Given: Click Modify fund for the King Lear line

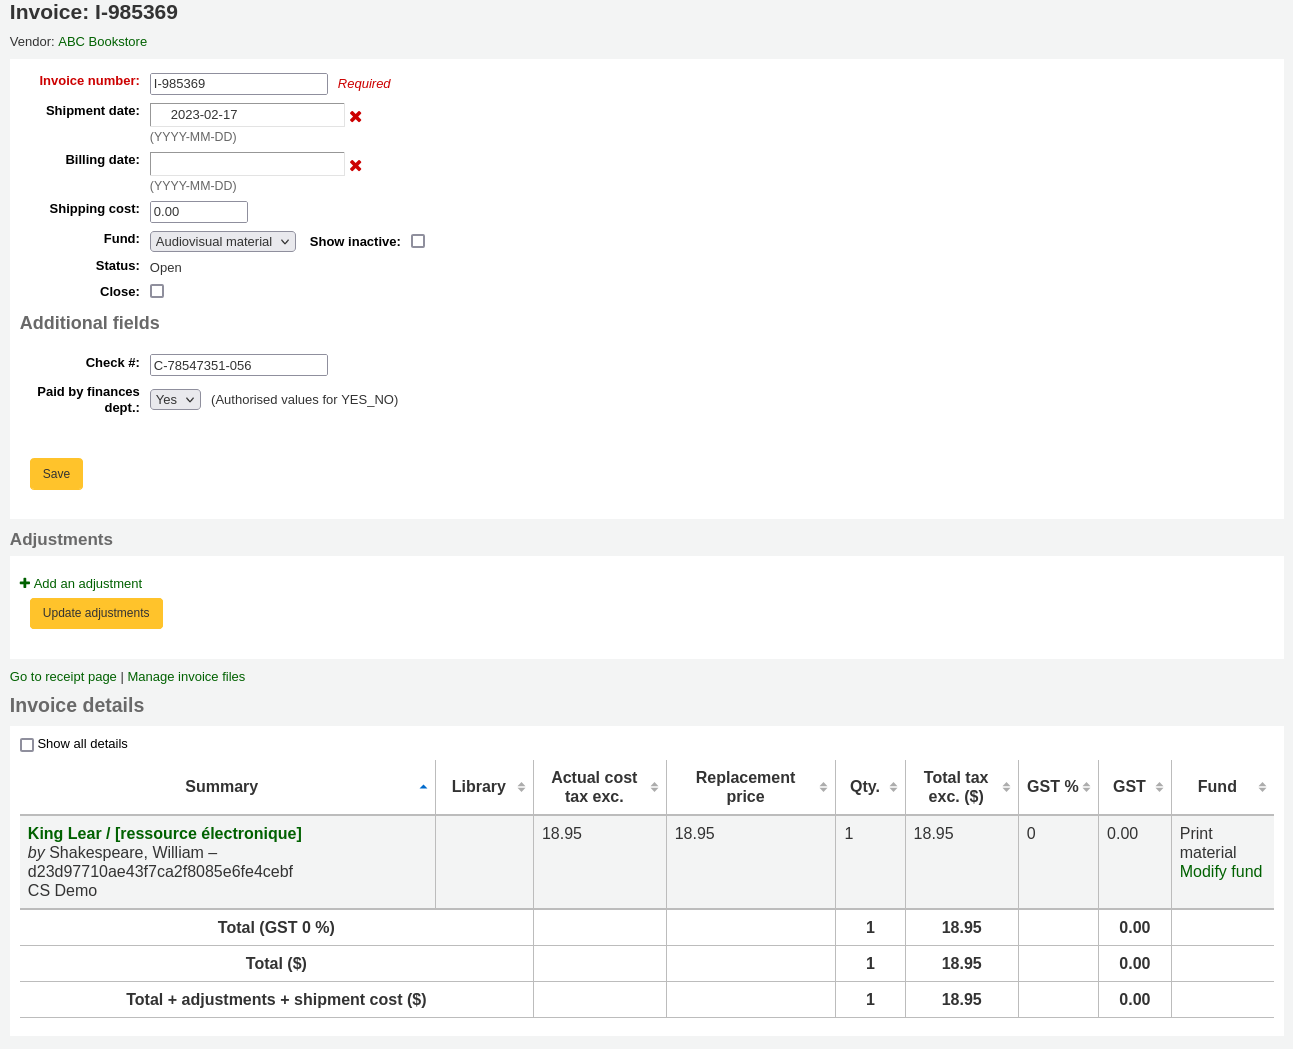Looking at the screenshot, I should (1220, 871).
